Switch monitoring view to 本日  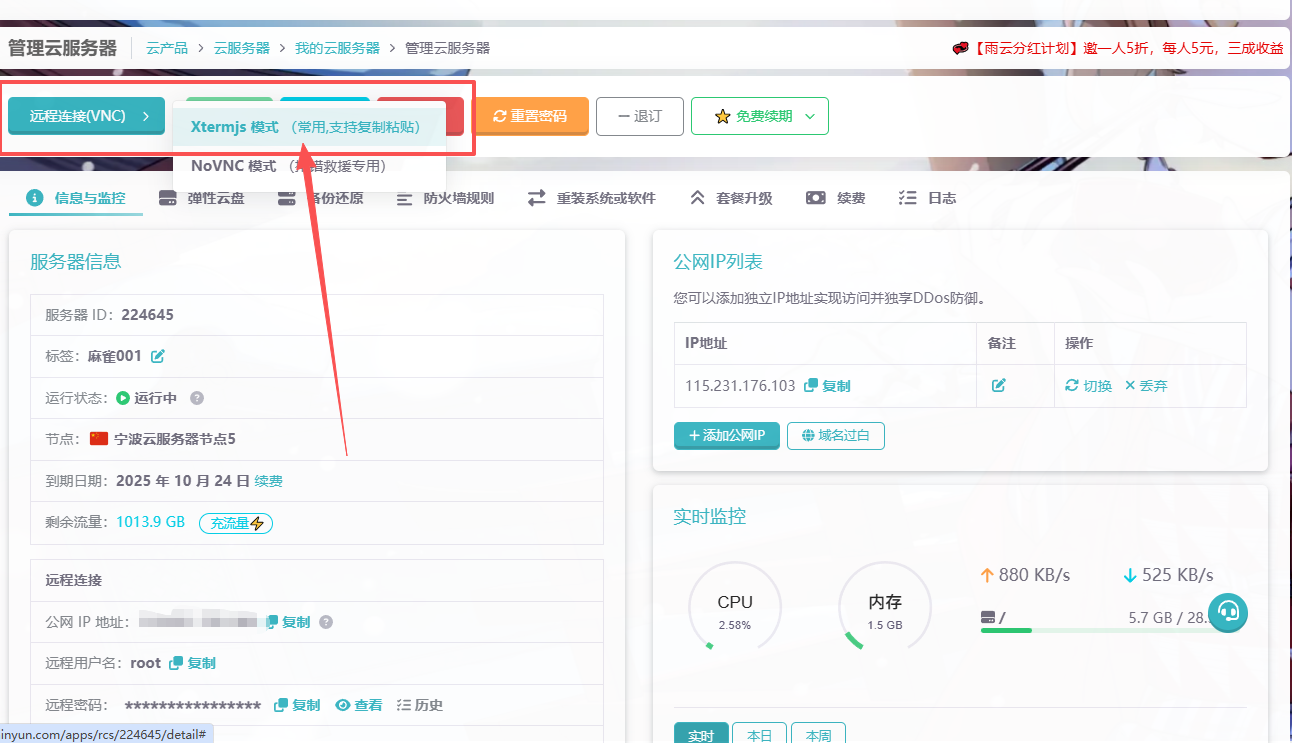coord(759,735)
